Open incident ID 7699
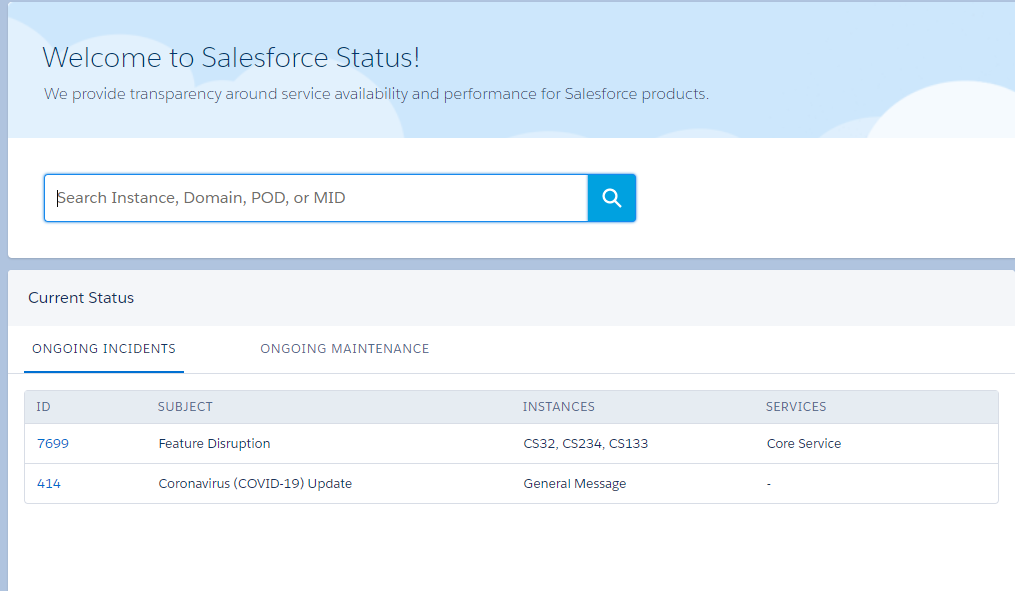This screenshot has height=591, width=1015. pyautogui.click(x=53, y=444)
